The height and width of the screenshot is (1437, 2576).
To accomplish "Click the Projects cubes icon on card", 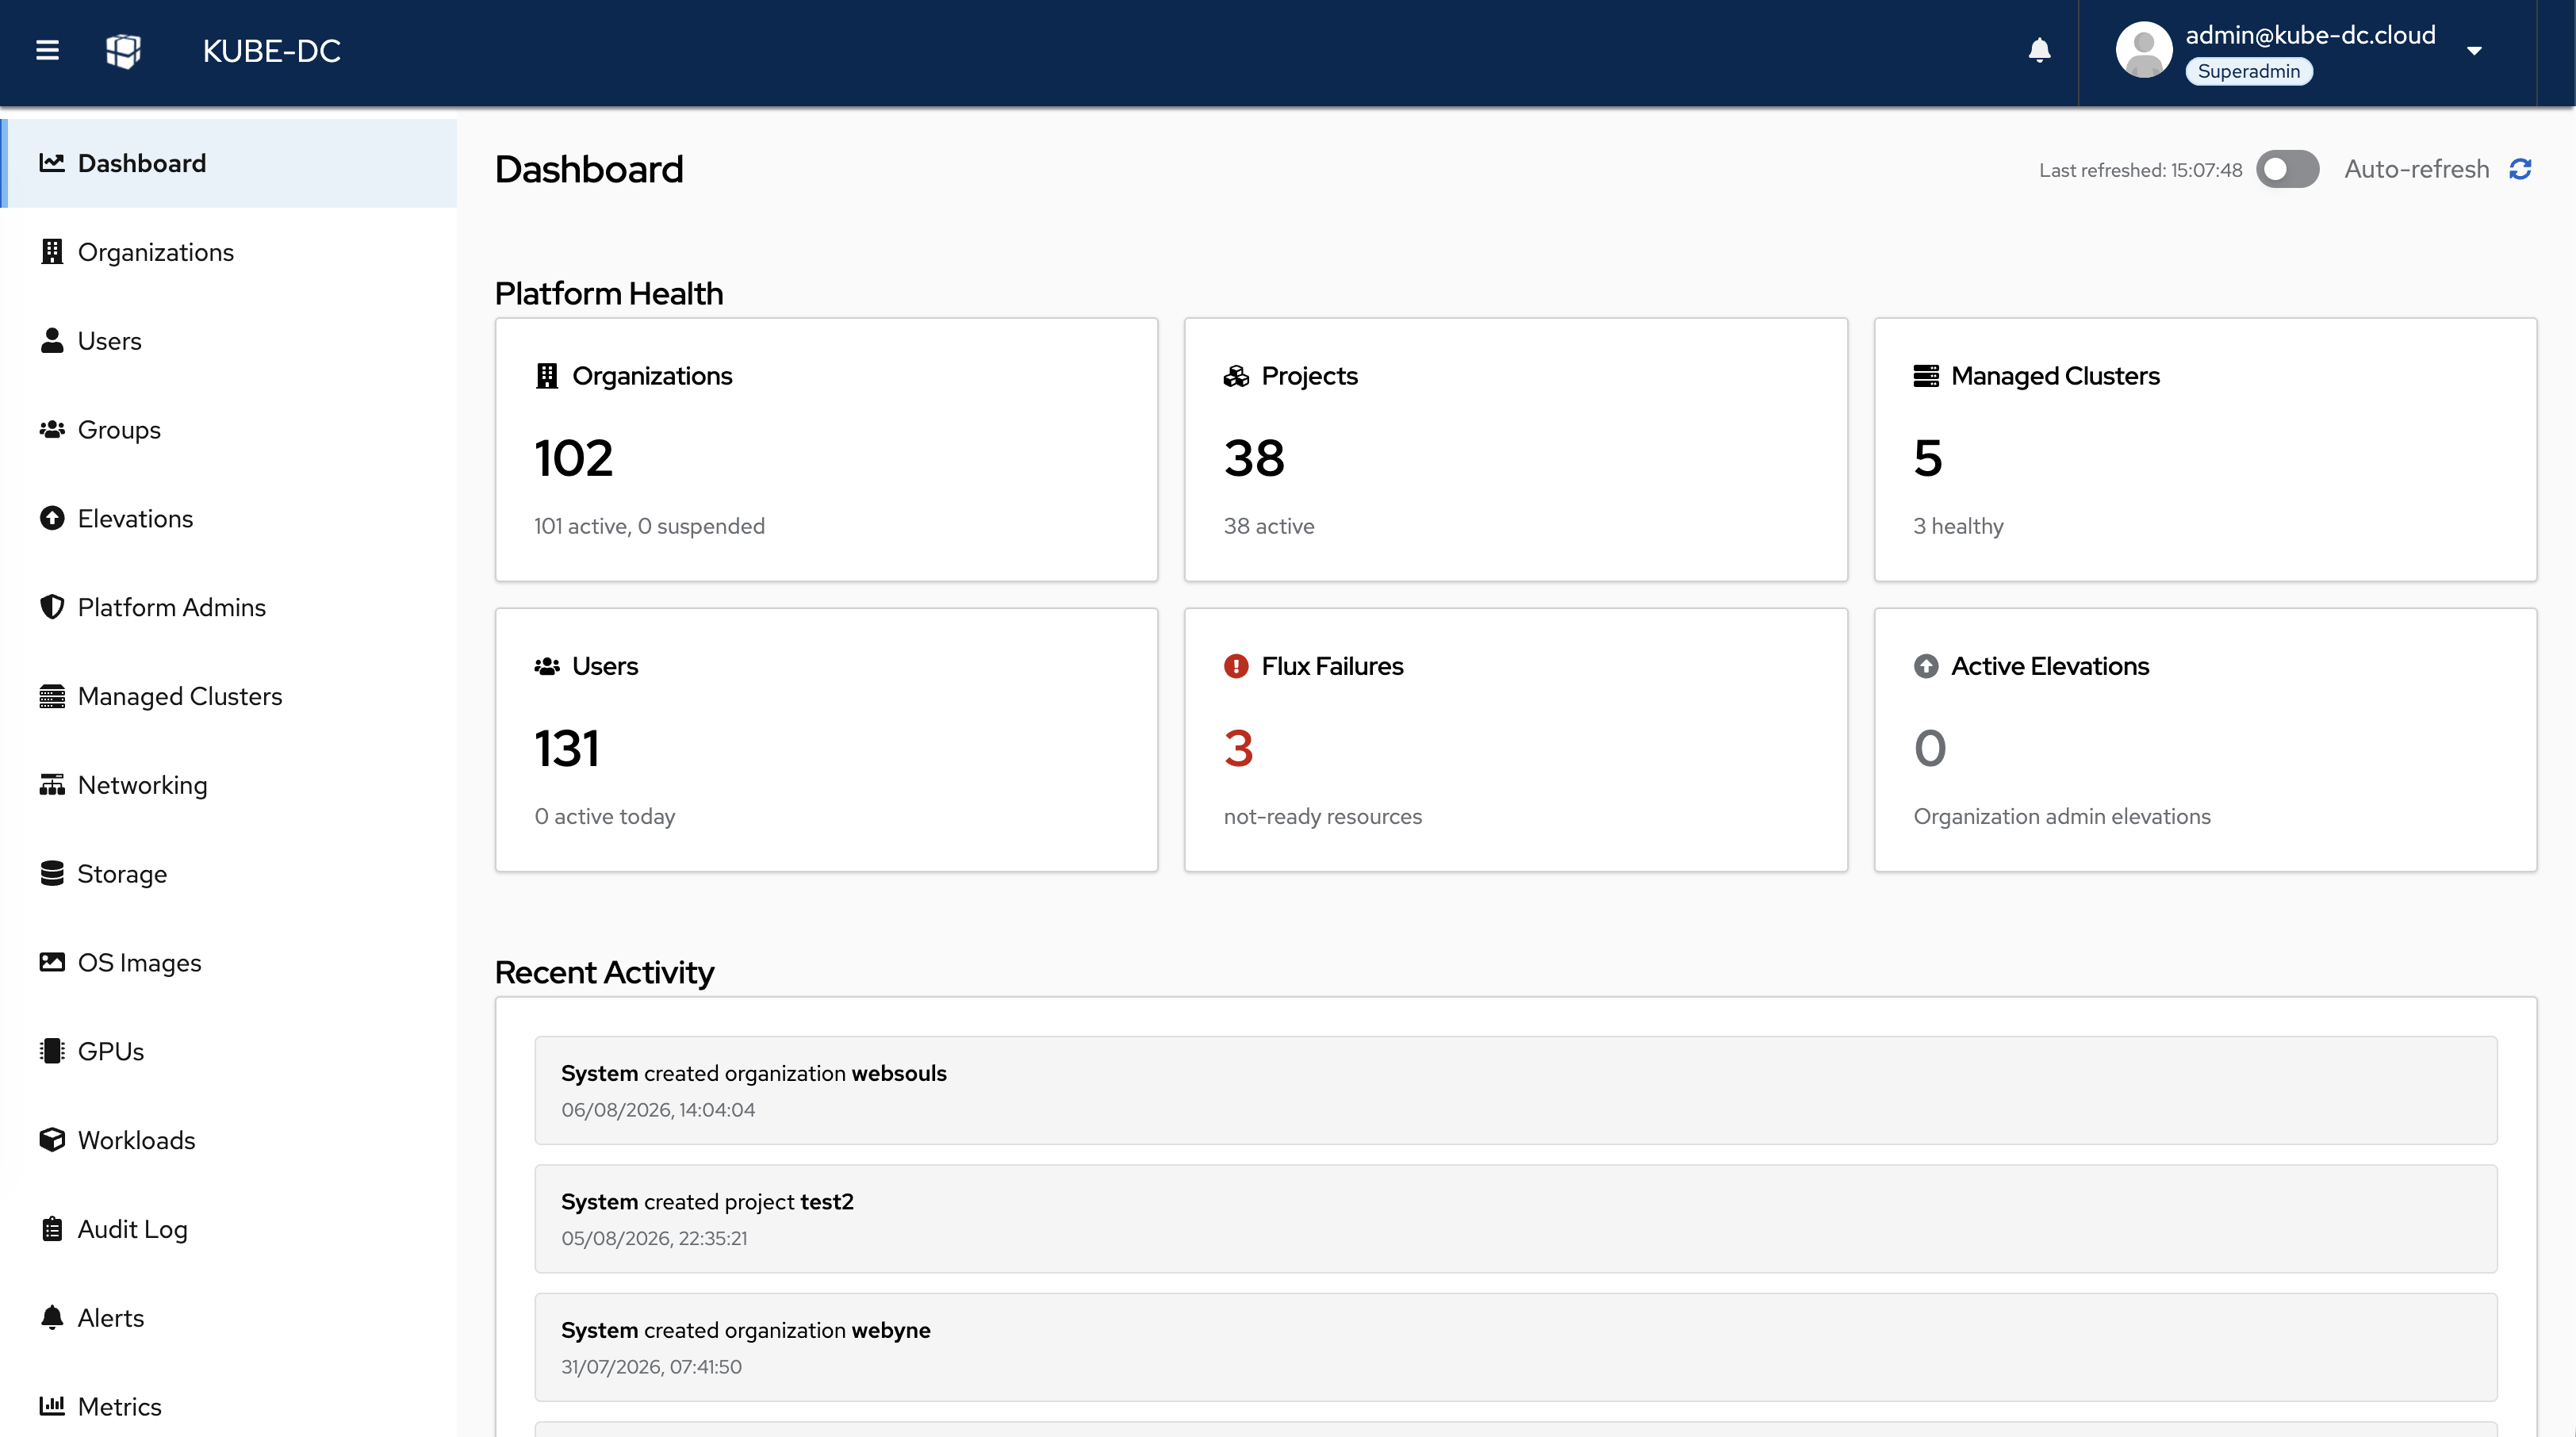I will [x=1236, y=376].
